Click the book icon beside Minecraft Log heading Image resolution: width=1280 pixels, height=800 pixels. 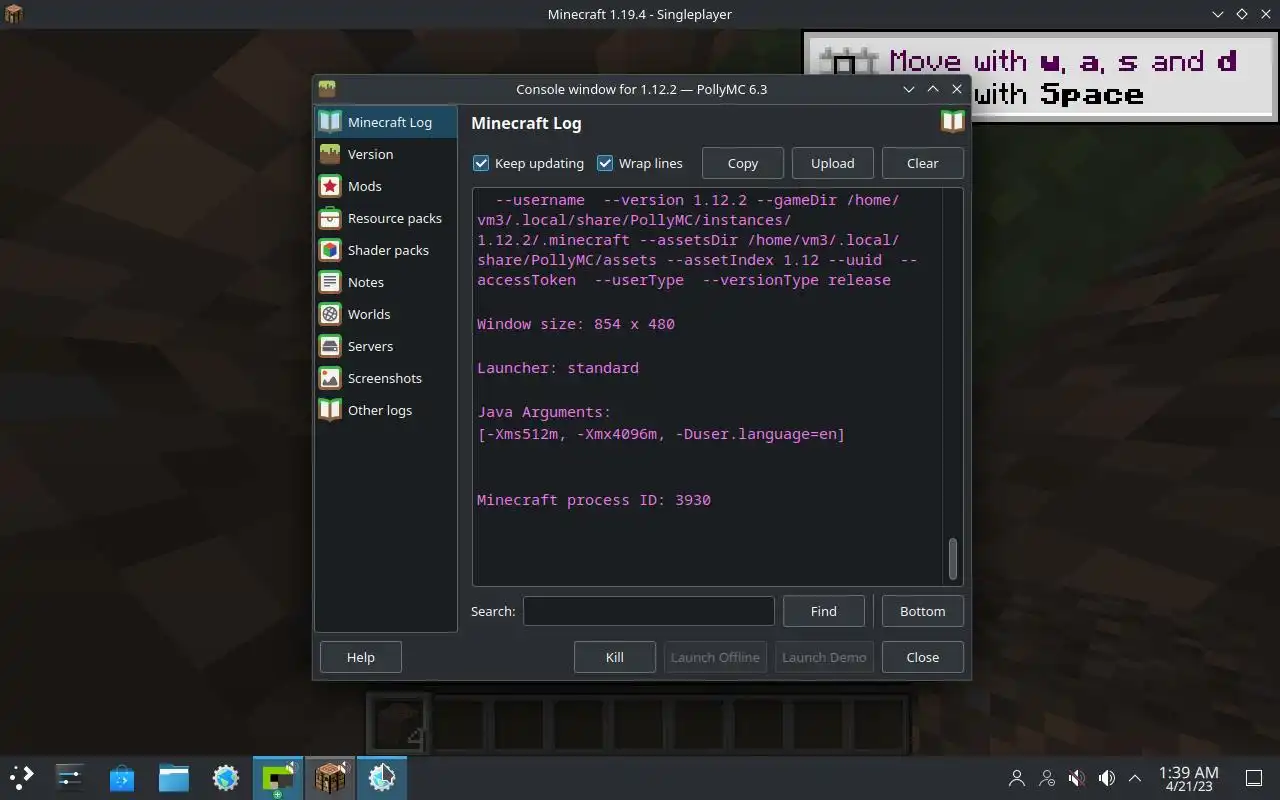coord(952,122)
